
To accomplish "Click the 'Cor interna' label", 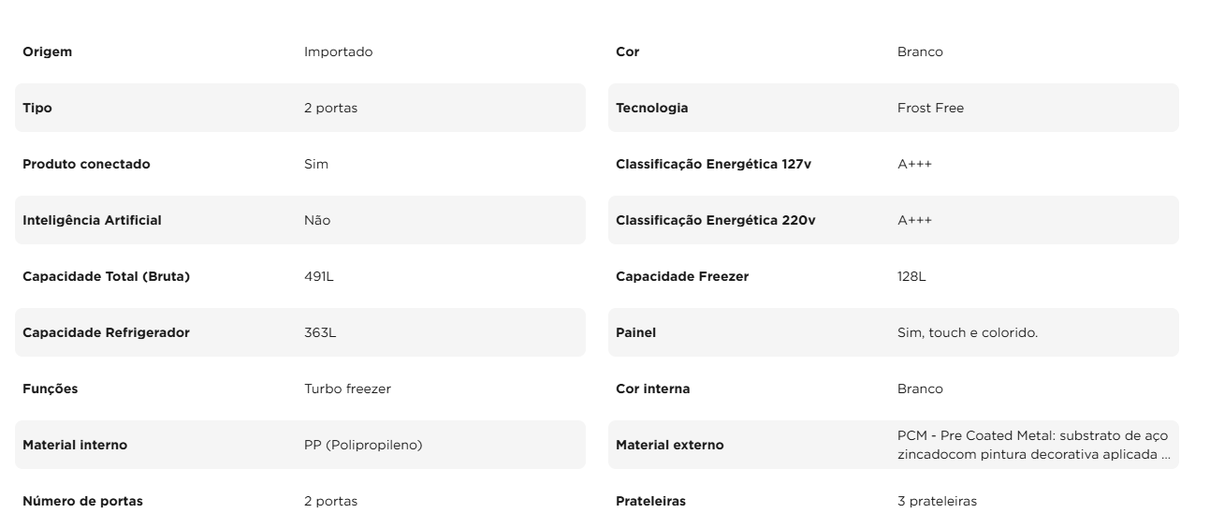I will pyautogui.click(x=653, y=389).
